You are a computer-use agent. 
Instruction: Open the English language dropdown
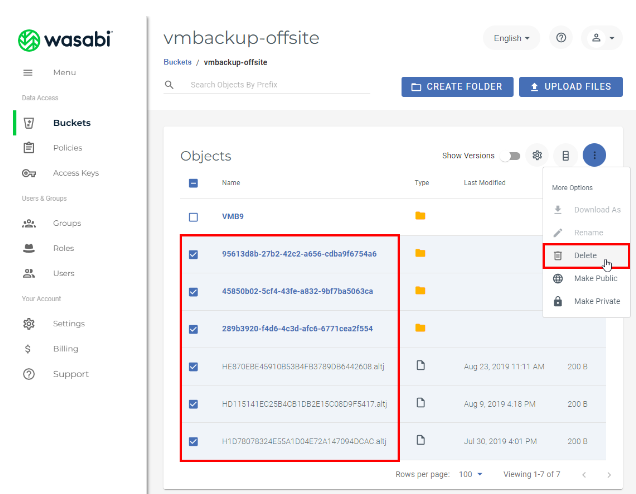(512, 38)
